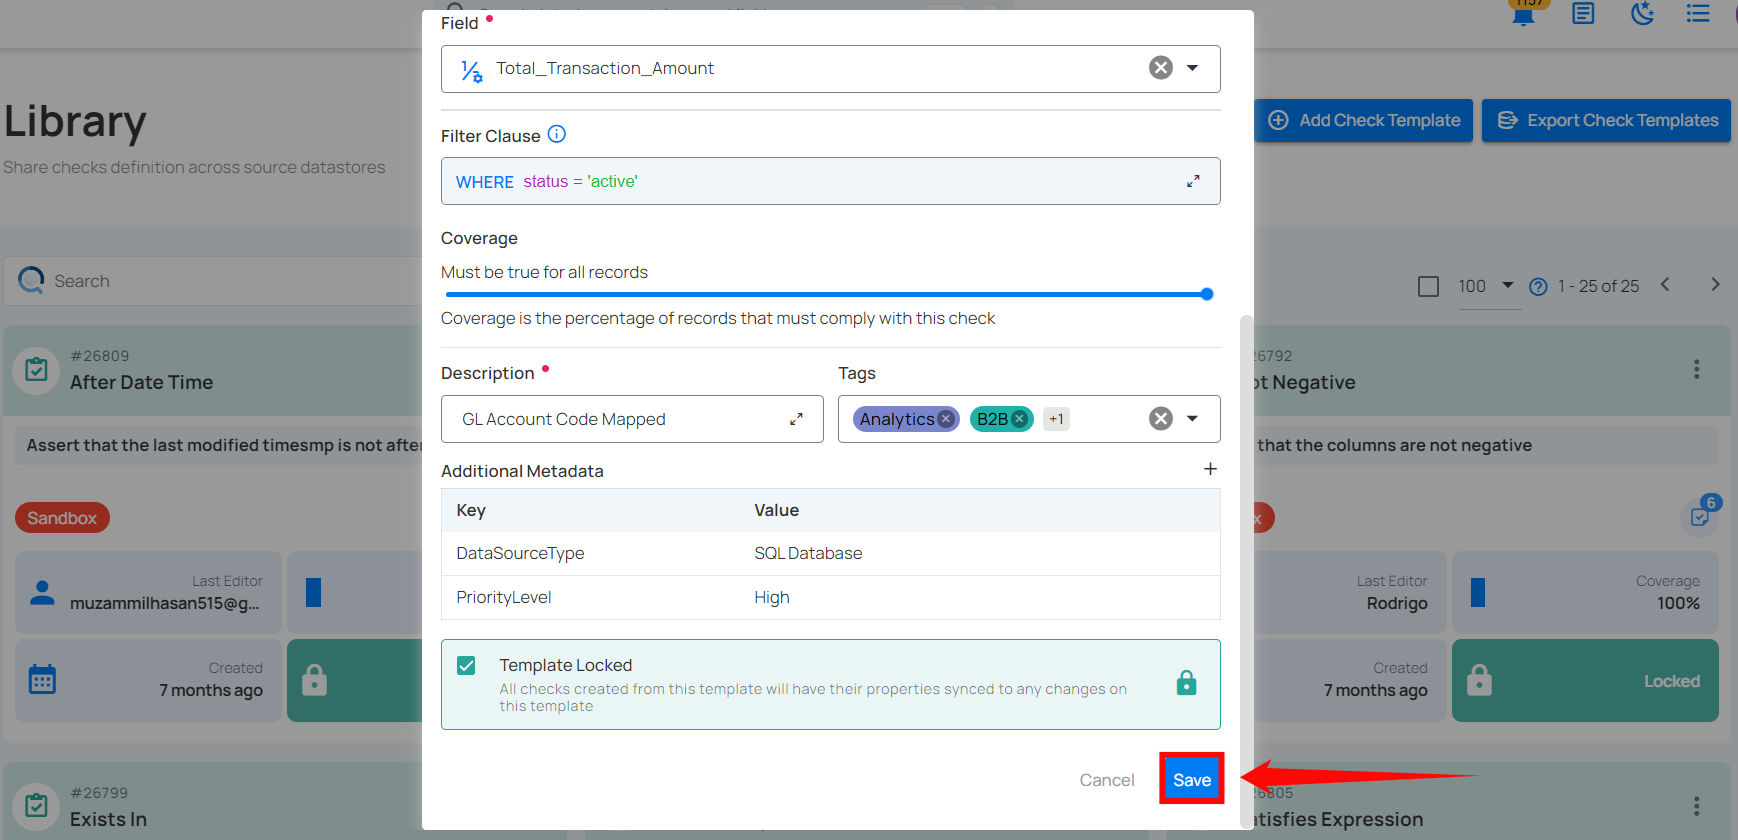Click the Coverage slider handle

pos(1207,294)
